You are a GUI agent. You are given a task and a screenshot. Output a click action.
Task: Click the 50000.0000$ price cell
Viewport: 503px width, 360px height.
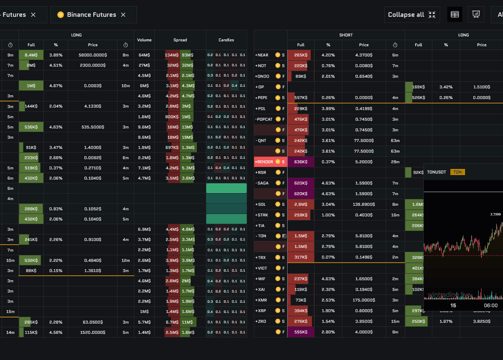(x=93, y=55)
